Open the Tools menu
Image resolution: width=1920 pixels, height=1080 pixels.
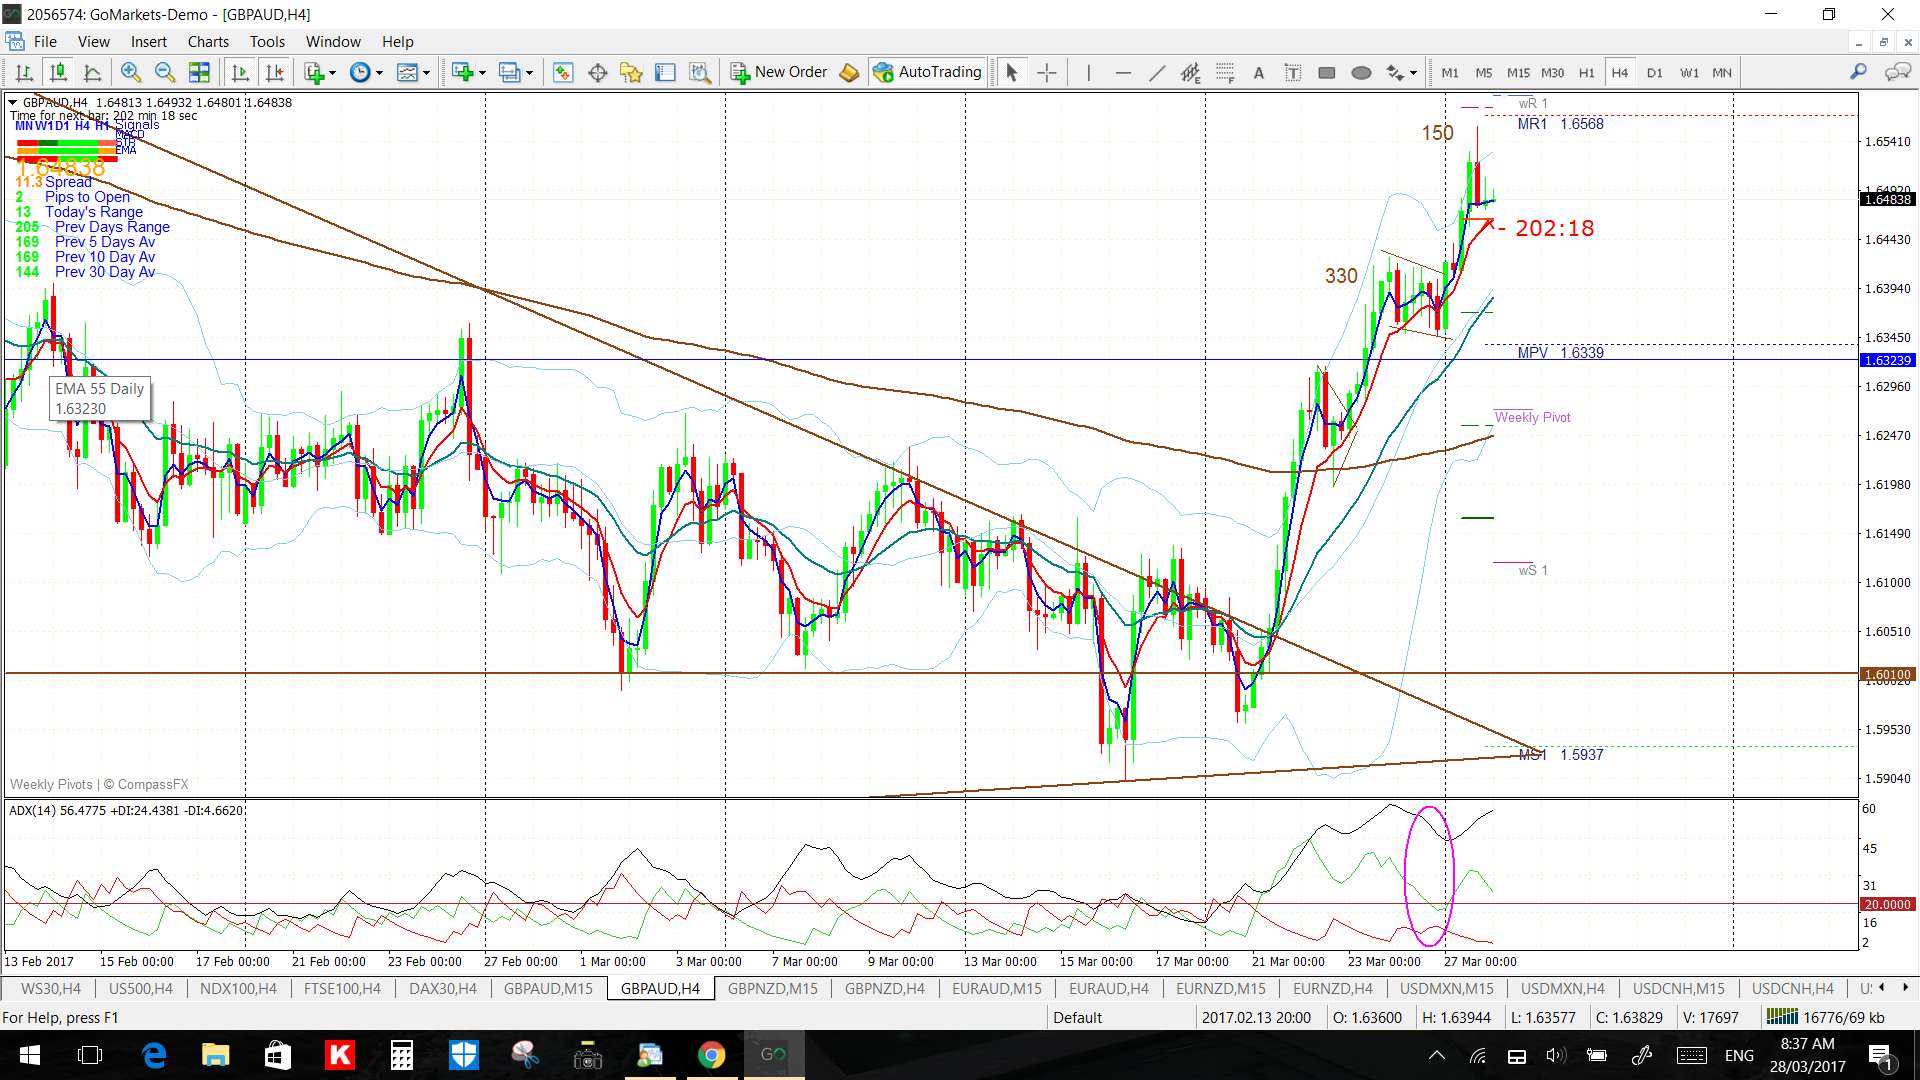267,41
